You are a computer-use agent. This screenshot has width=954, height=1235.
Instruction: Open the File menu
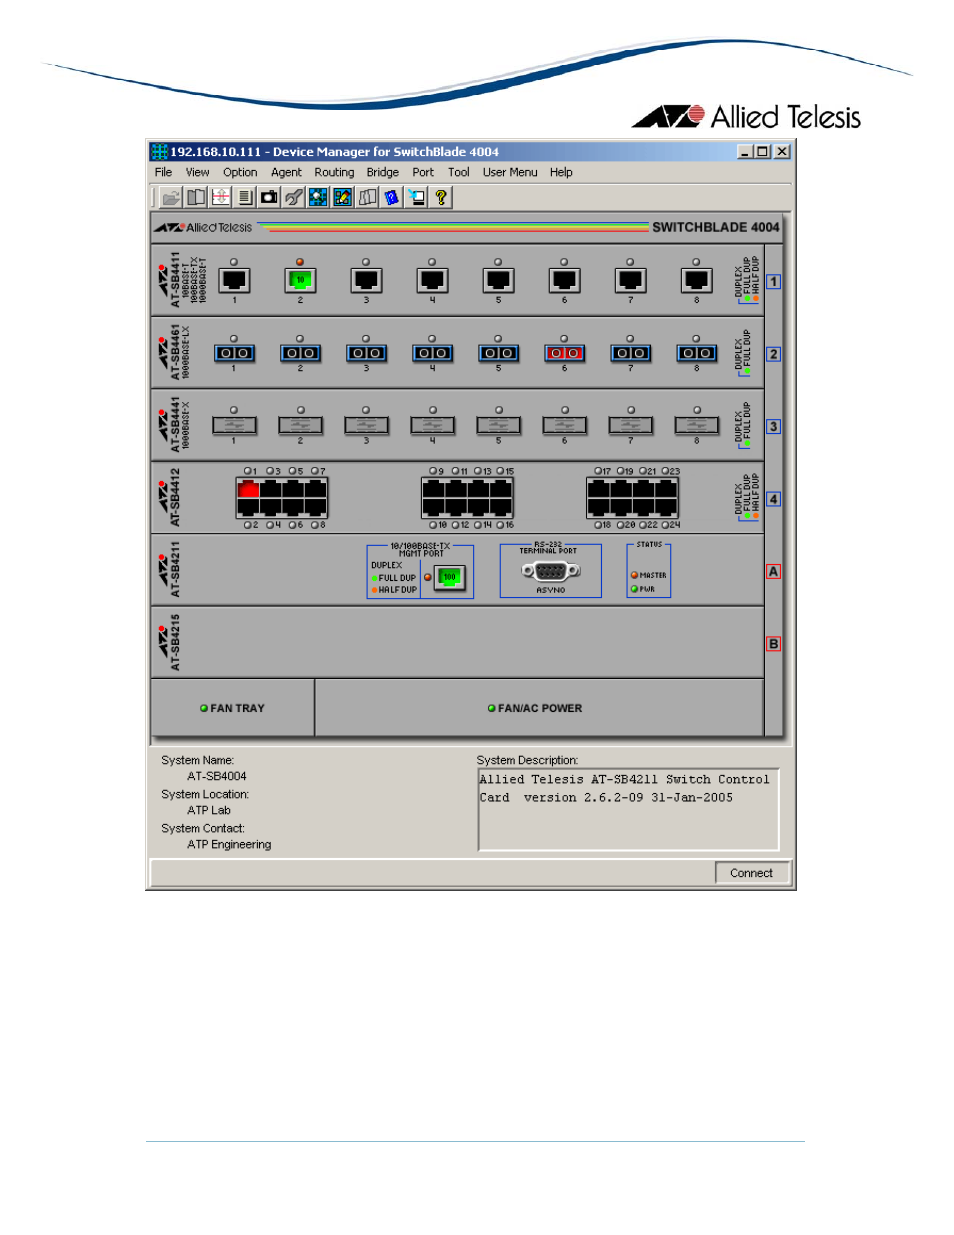click(x=163, y=173)
